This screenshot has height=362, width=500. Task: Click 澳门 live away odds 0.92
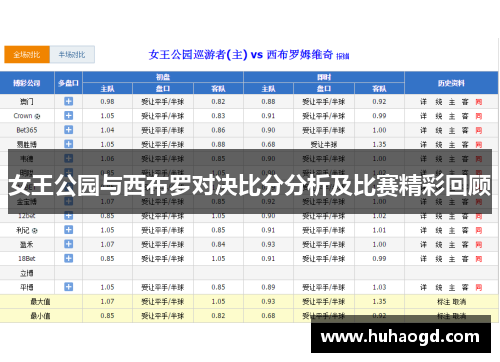[x=379, y=102]
